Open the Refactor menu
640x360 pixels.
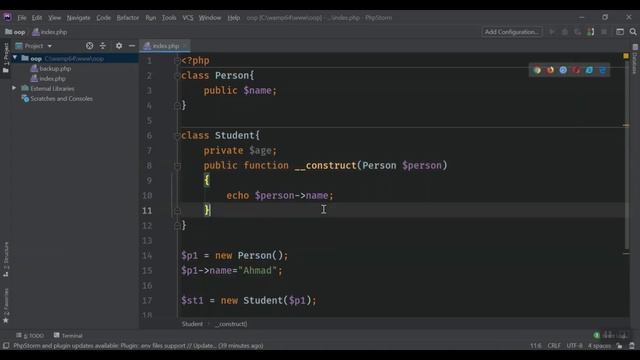click(x=128, y=18)
